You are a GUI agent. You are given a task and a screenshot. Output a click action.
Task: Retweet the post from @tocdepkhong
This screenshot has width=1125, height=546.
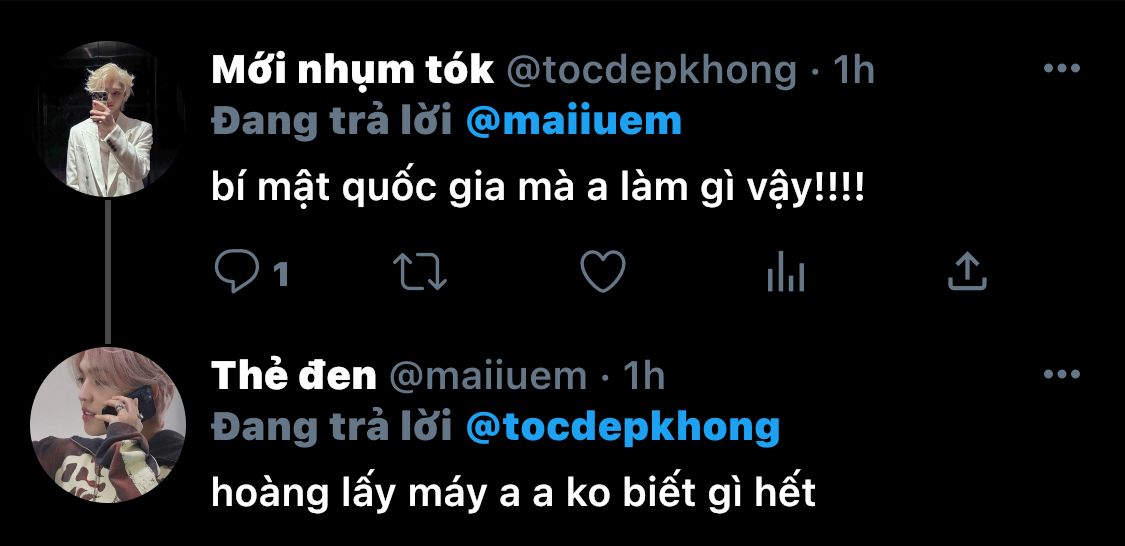click(420, 272)
